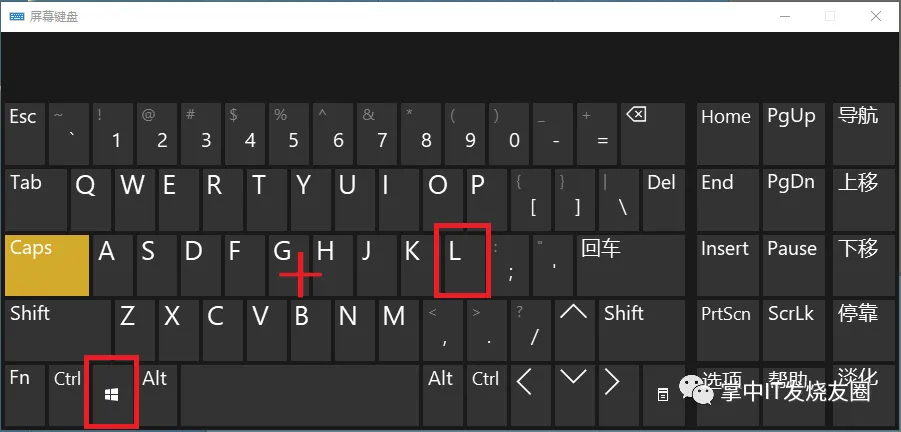Viewport: 901px width, 432px height.
Task: Toggle the Fn key
Action: tap(25, 394)
